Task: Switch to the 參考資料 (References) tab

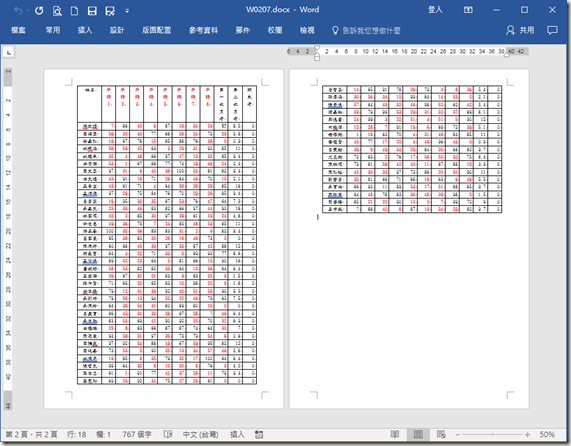Action: click(204, 30)
